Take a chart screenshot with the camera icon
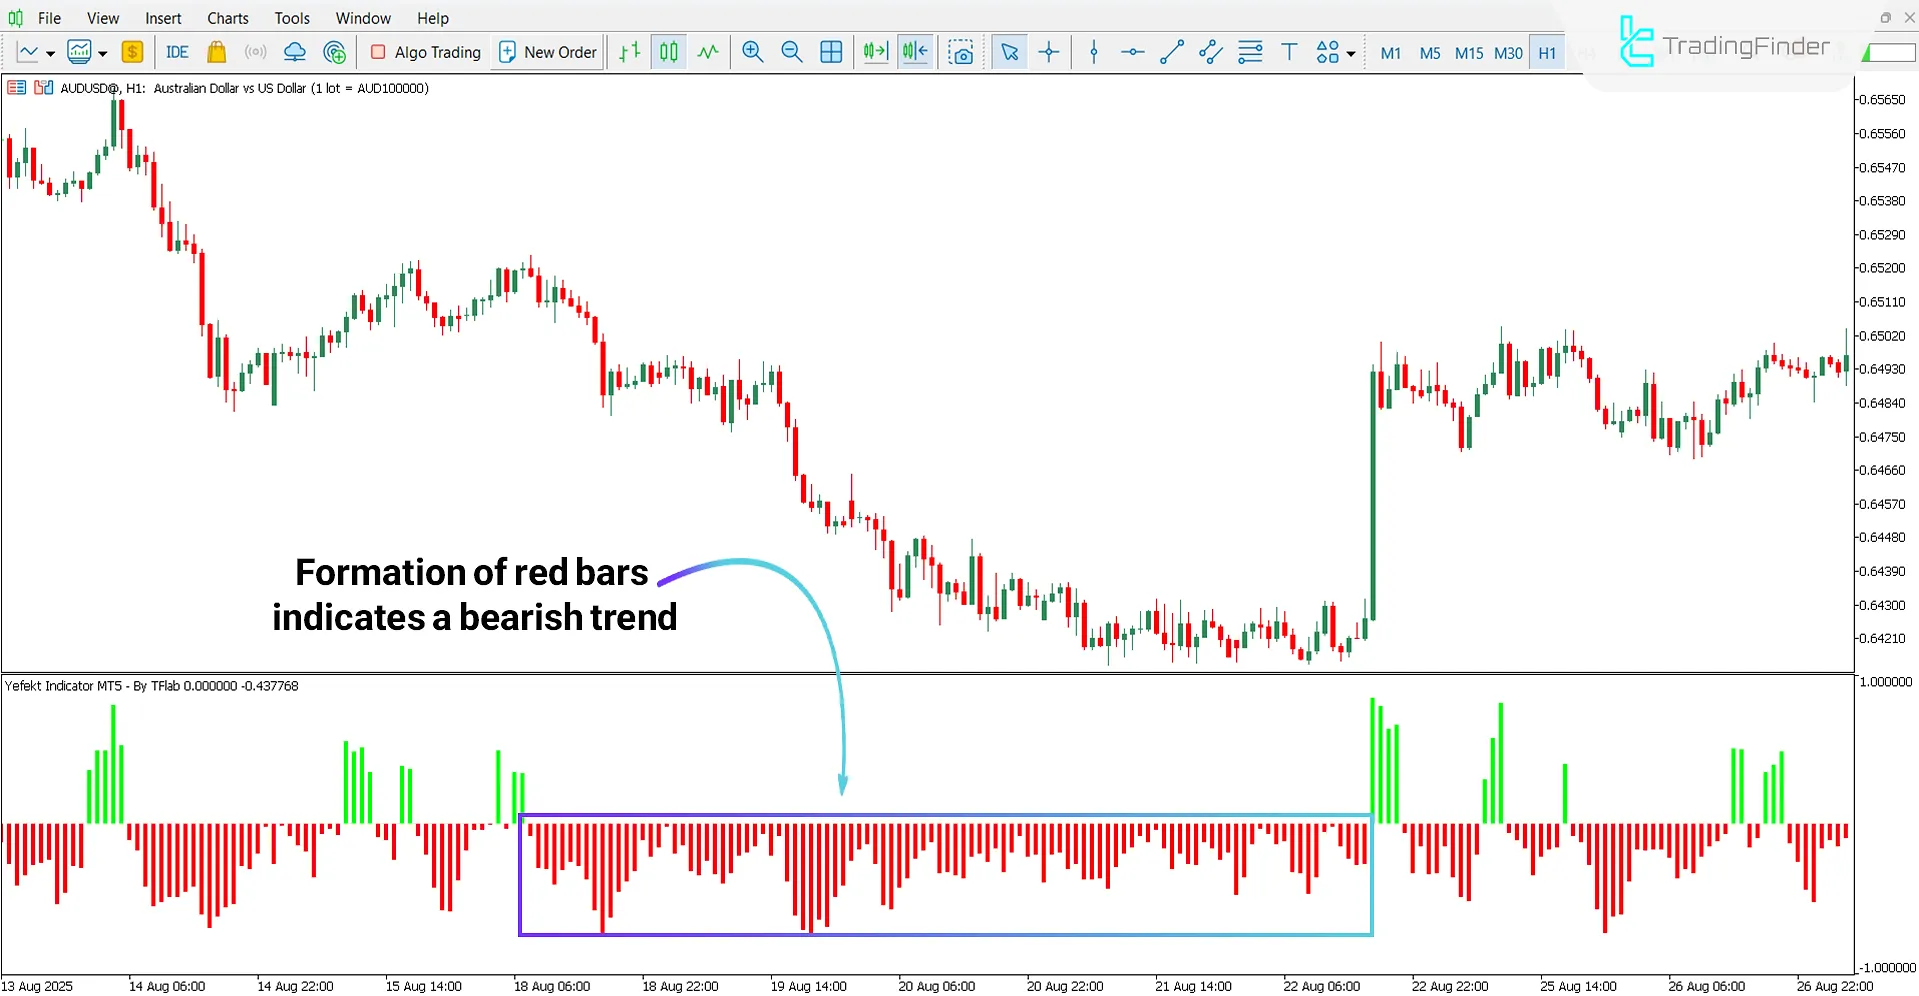 click(x=961, y=51)
